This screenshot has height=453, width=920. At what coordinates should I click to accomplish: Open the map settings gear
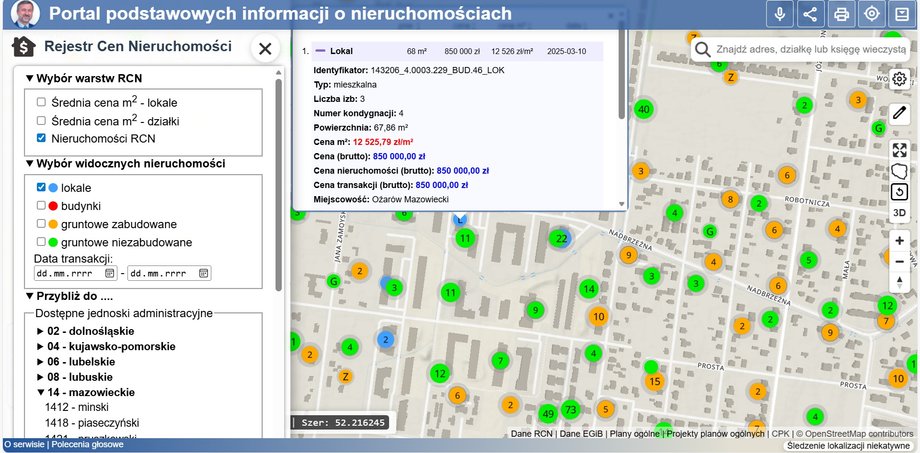tap(900, 79)
